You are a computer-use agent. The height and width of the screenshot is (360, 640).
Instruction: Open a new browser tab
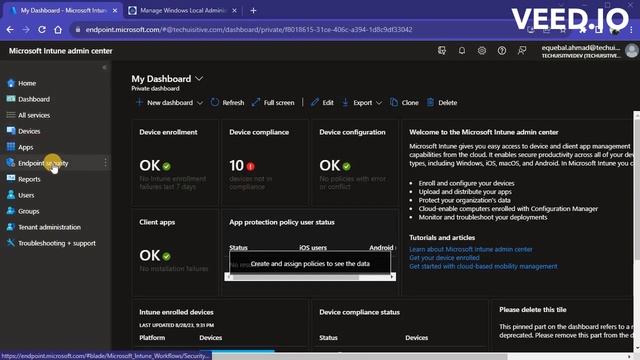[253, 11]
